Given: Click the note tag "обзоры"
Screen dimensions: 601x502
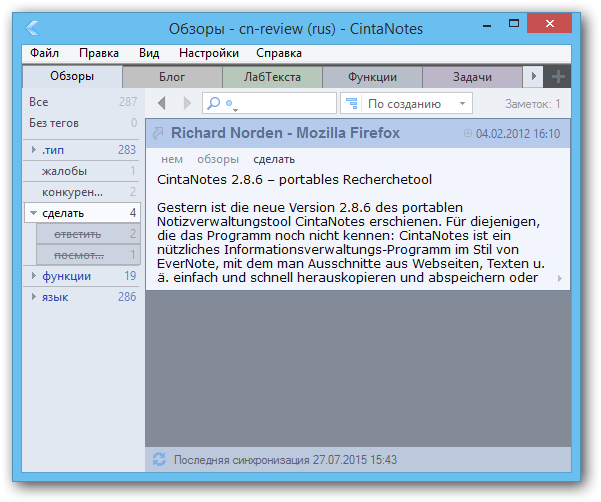Looking at the screenshot, I should point(218,159).
